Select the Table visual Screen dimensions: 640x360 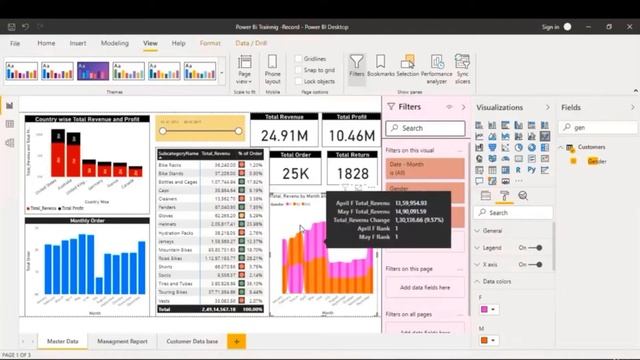click(492, 170)
